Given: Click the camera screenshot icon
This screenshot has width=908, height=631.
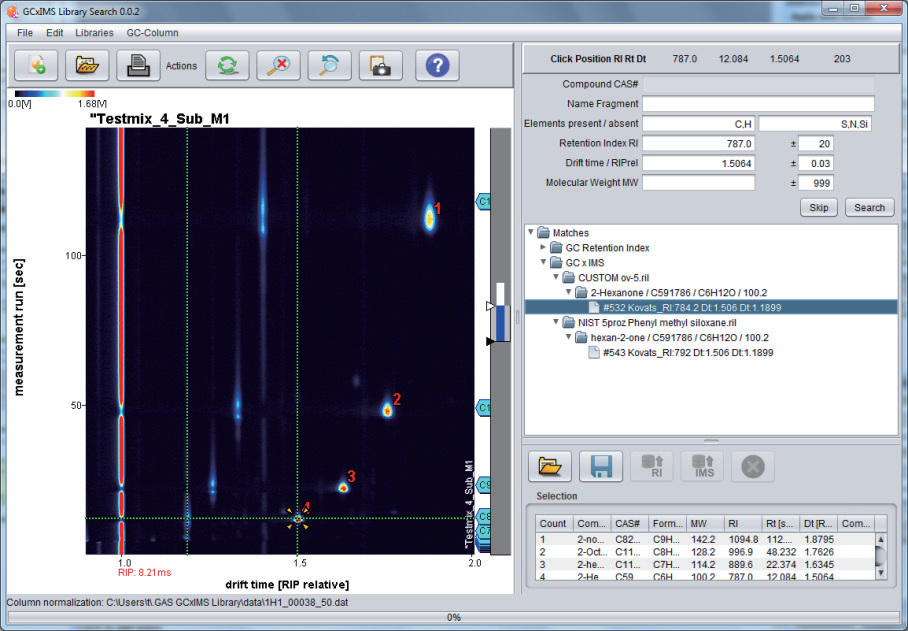Looking at the screenshot, I should pyautogui.click(x=380, y=66).
